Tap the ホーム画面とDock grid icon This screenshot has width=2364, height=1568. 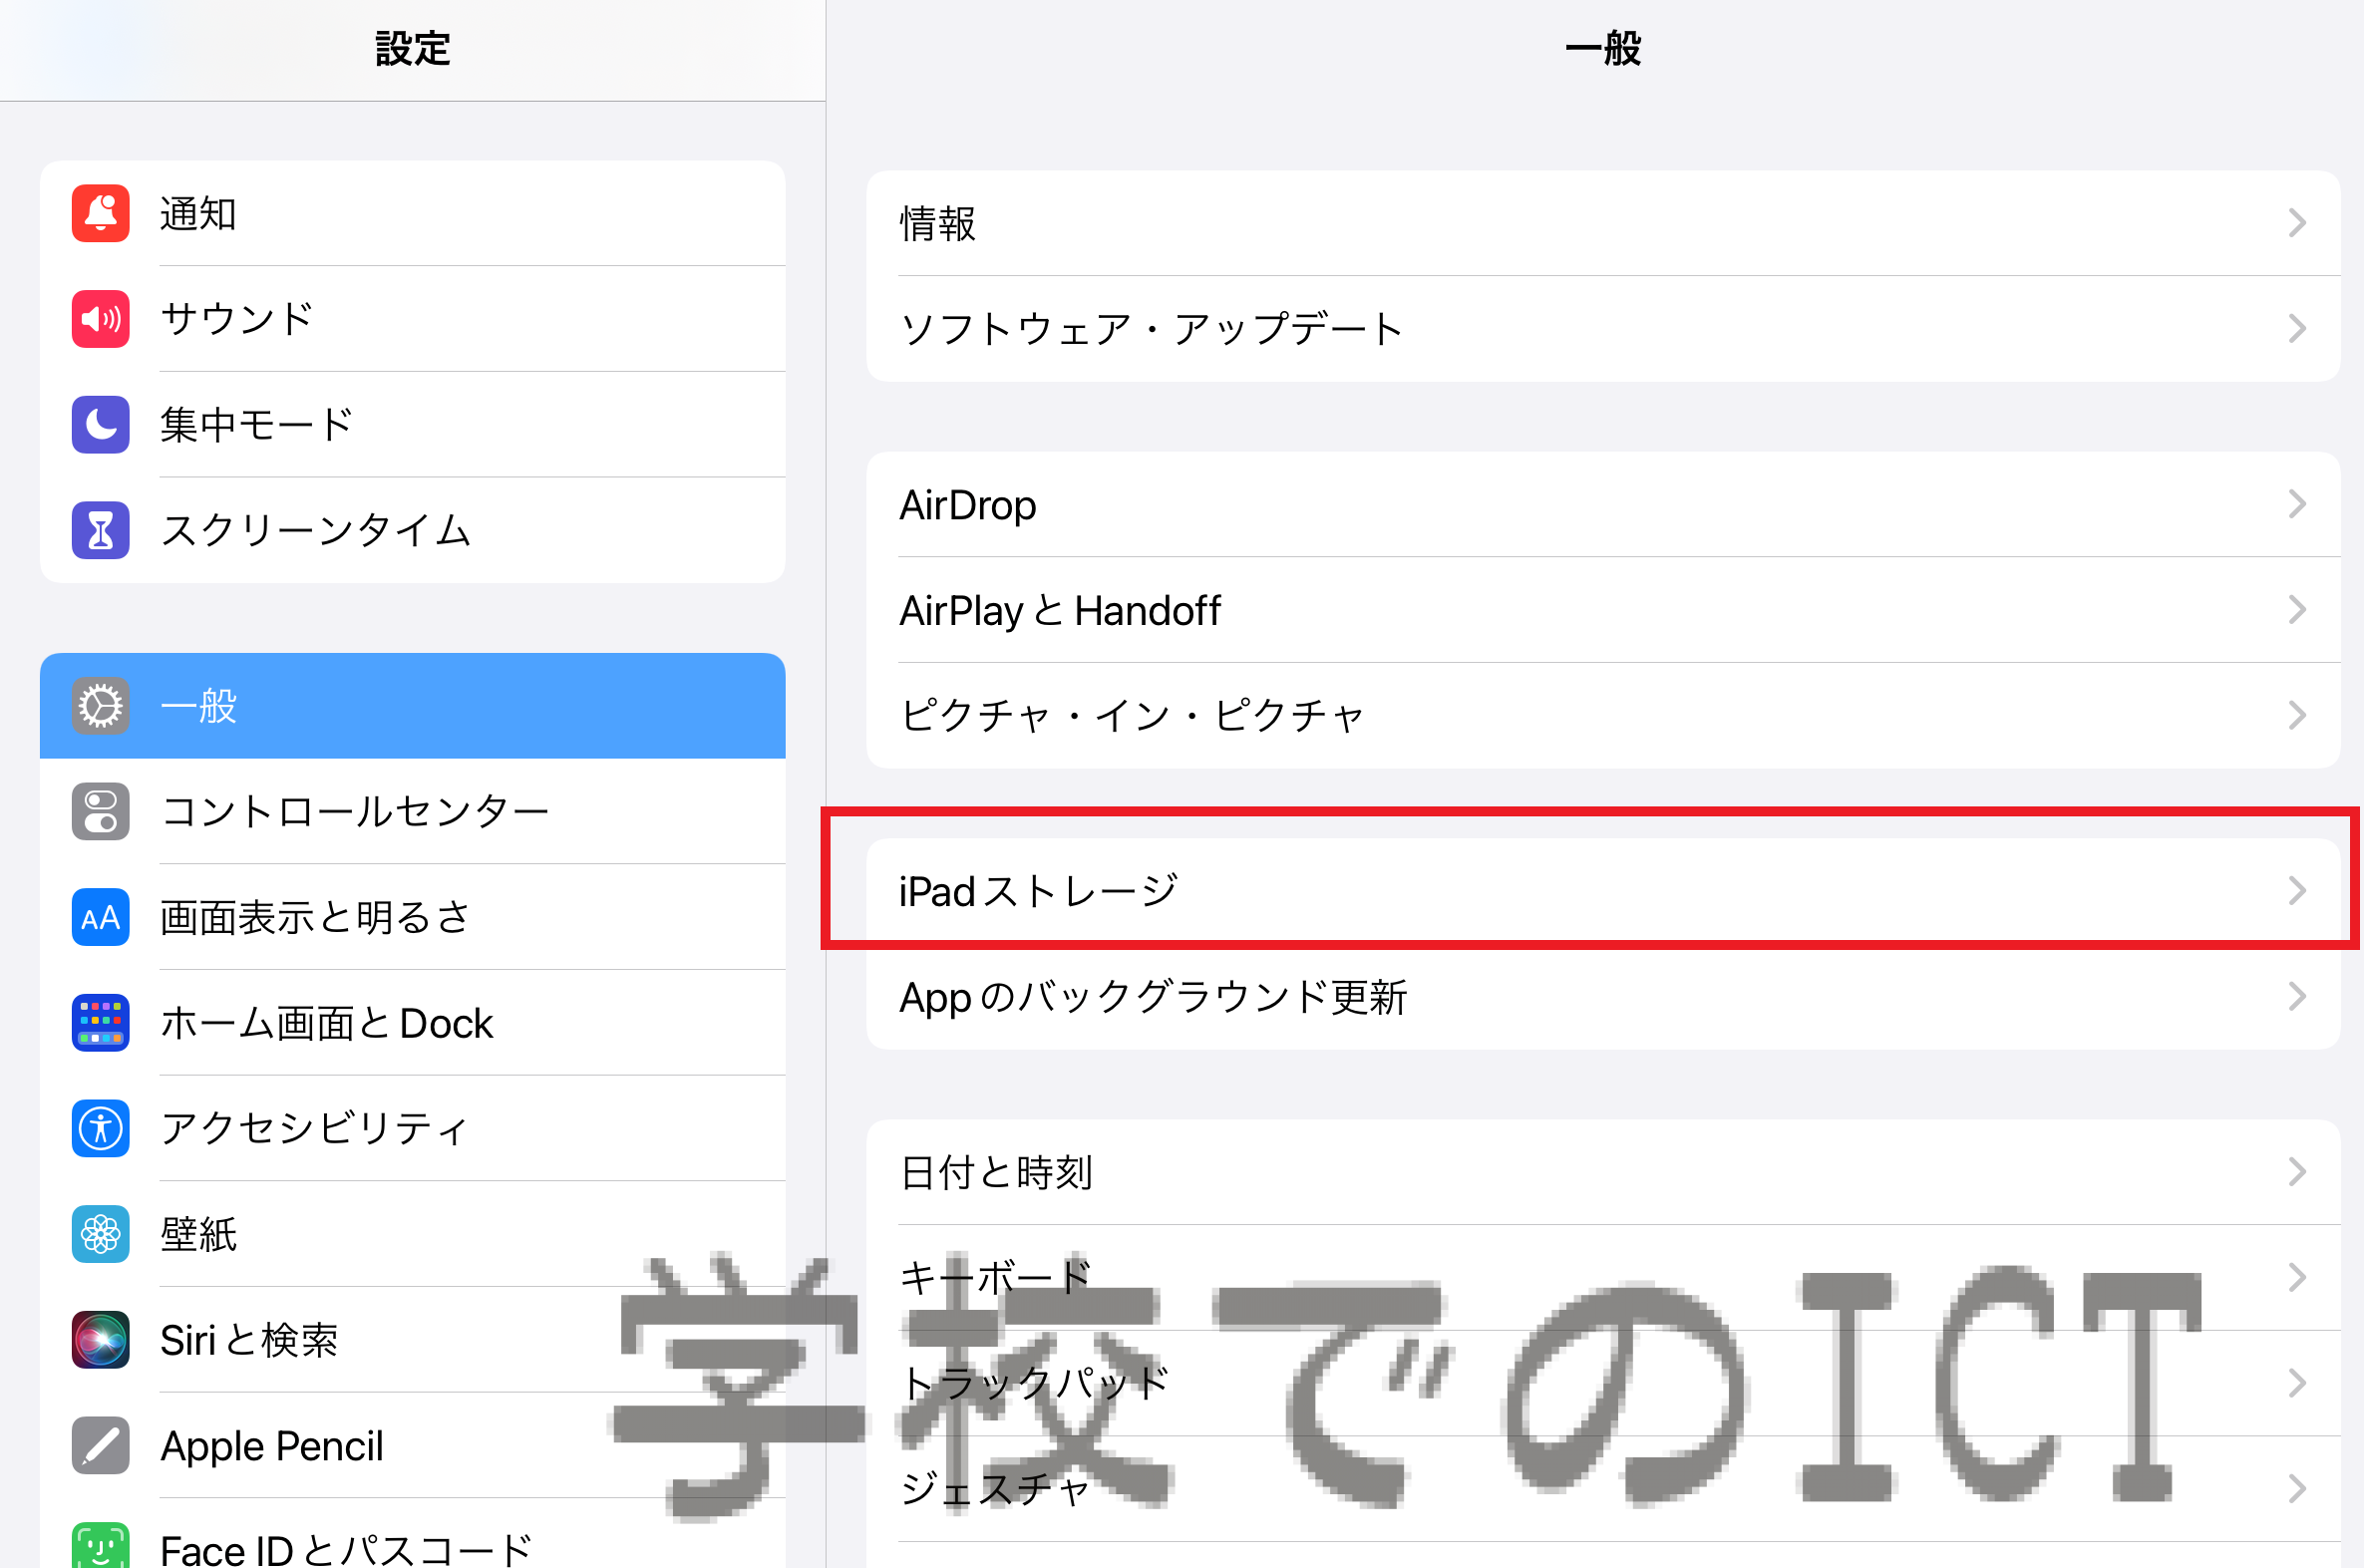click(x=100, y=1023)
